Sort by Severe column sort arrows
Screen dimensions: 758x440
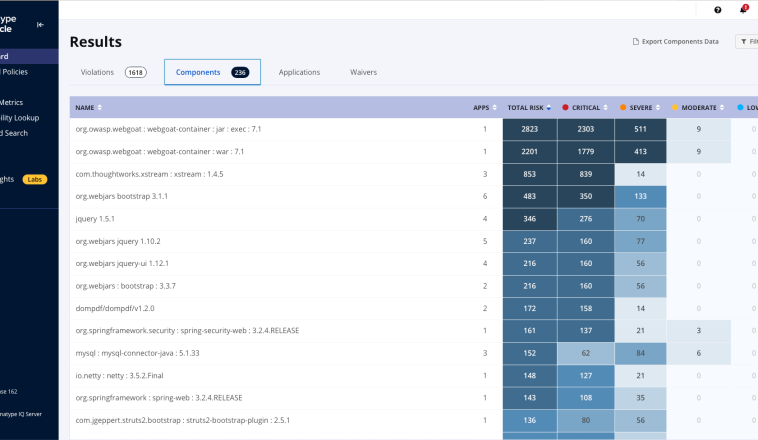click(x=658, y=107)
